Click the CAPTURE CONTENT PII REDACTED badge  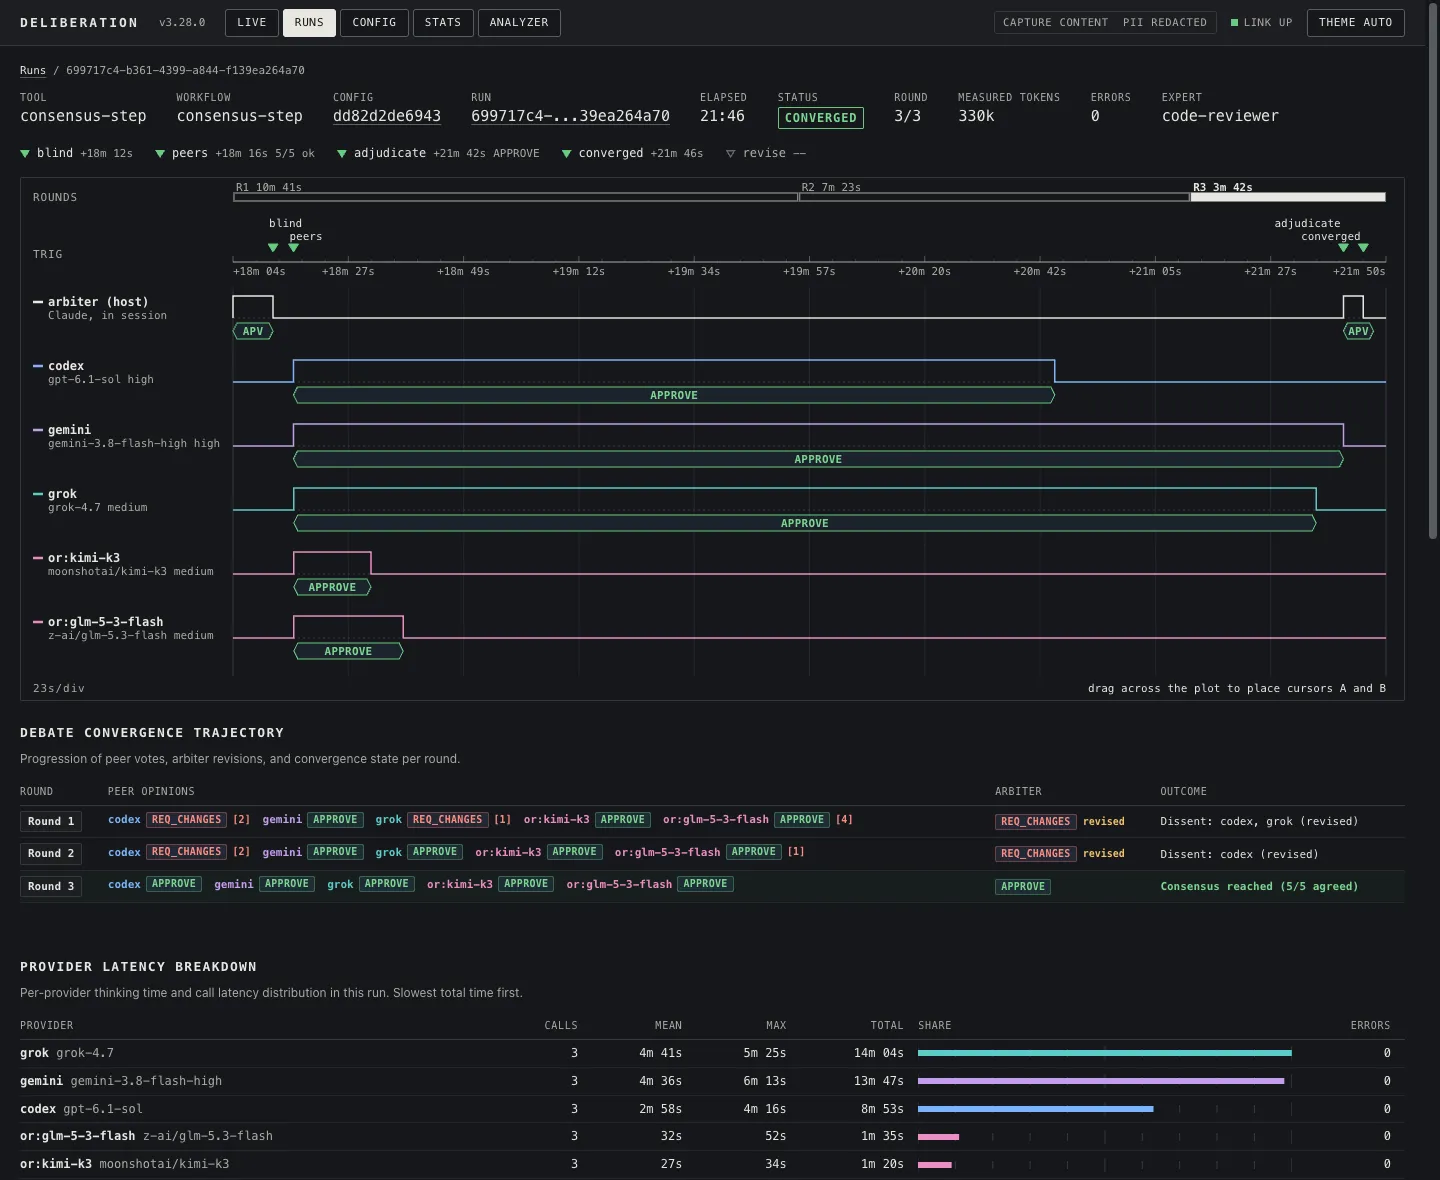coord(1105,23)
